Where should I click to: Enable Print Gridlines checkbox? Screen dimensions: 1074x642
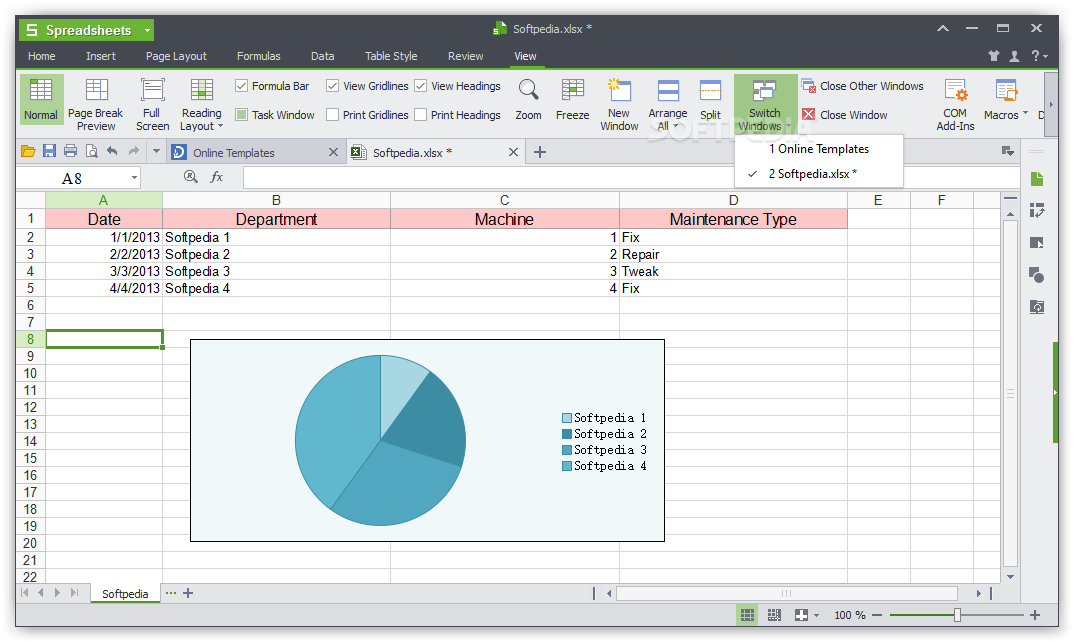[x=332, y=114]
